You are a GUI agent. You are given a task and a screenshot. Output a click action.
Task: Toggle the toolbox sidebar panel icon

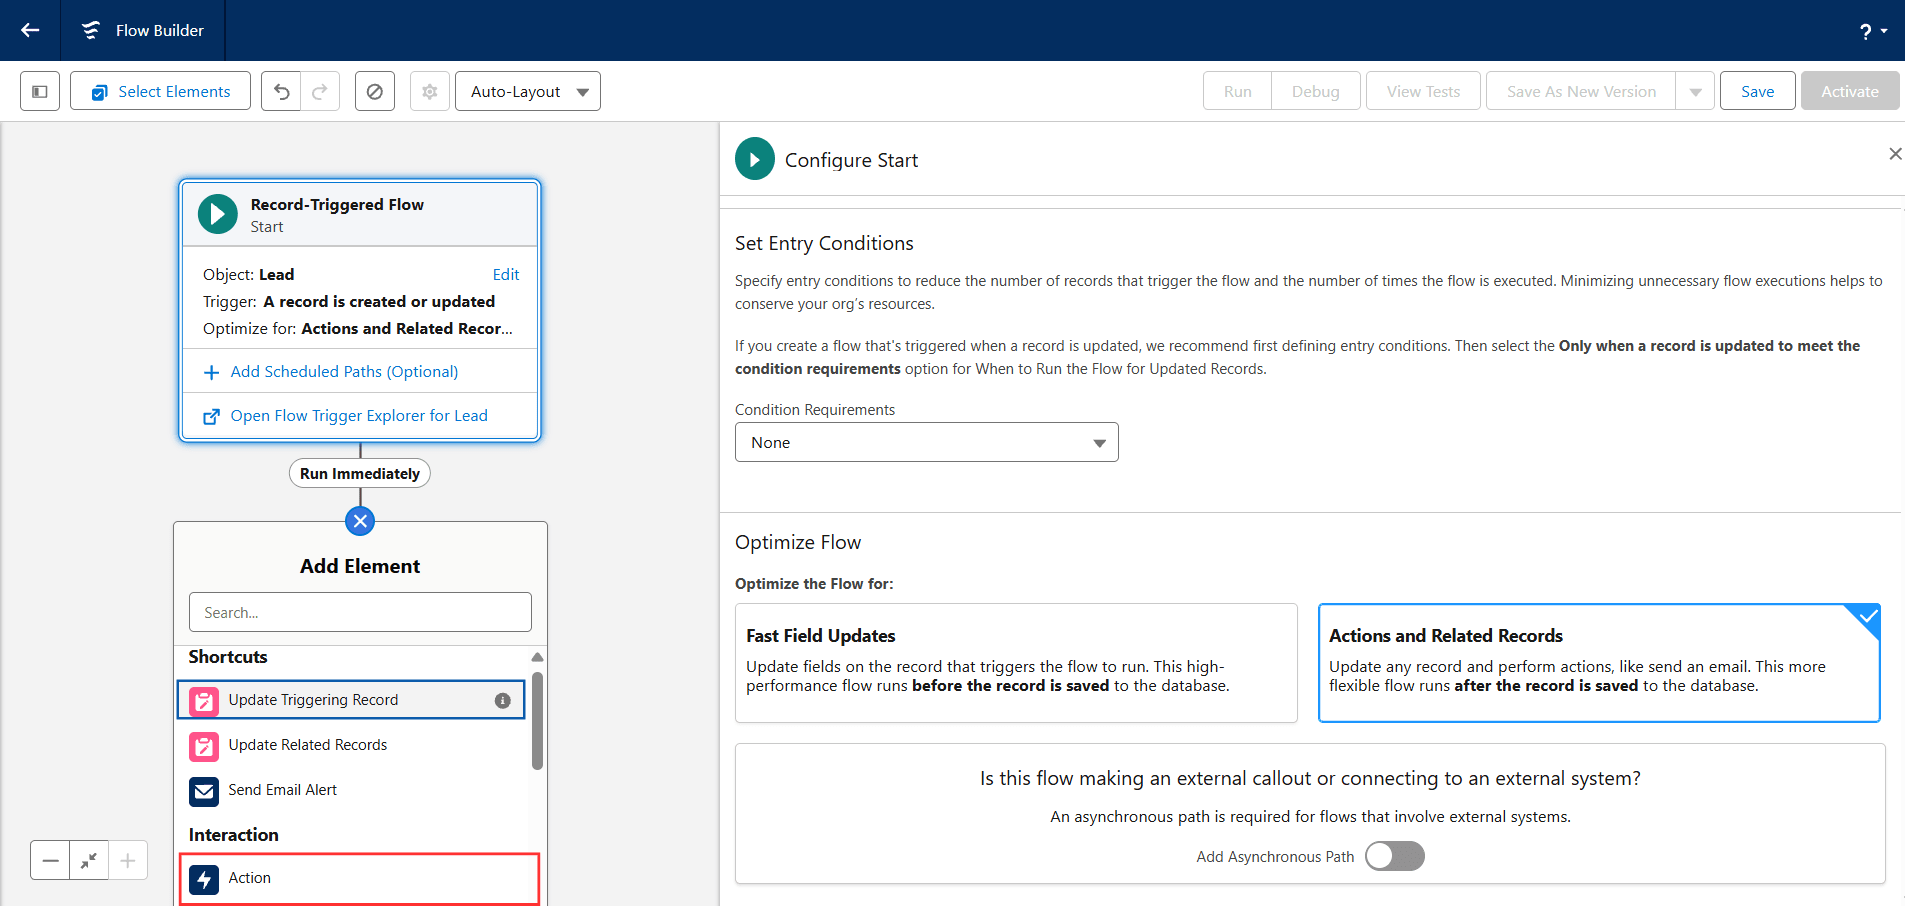point(40,91)
